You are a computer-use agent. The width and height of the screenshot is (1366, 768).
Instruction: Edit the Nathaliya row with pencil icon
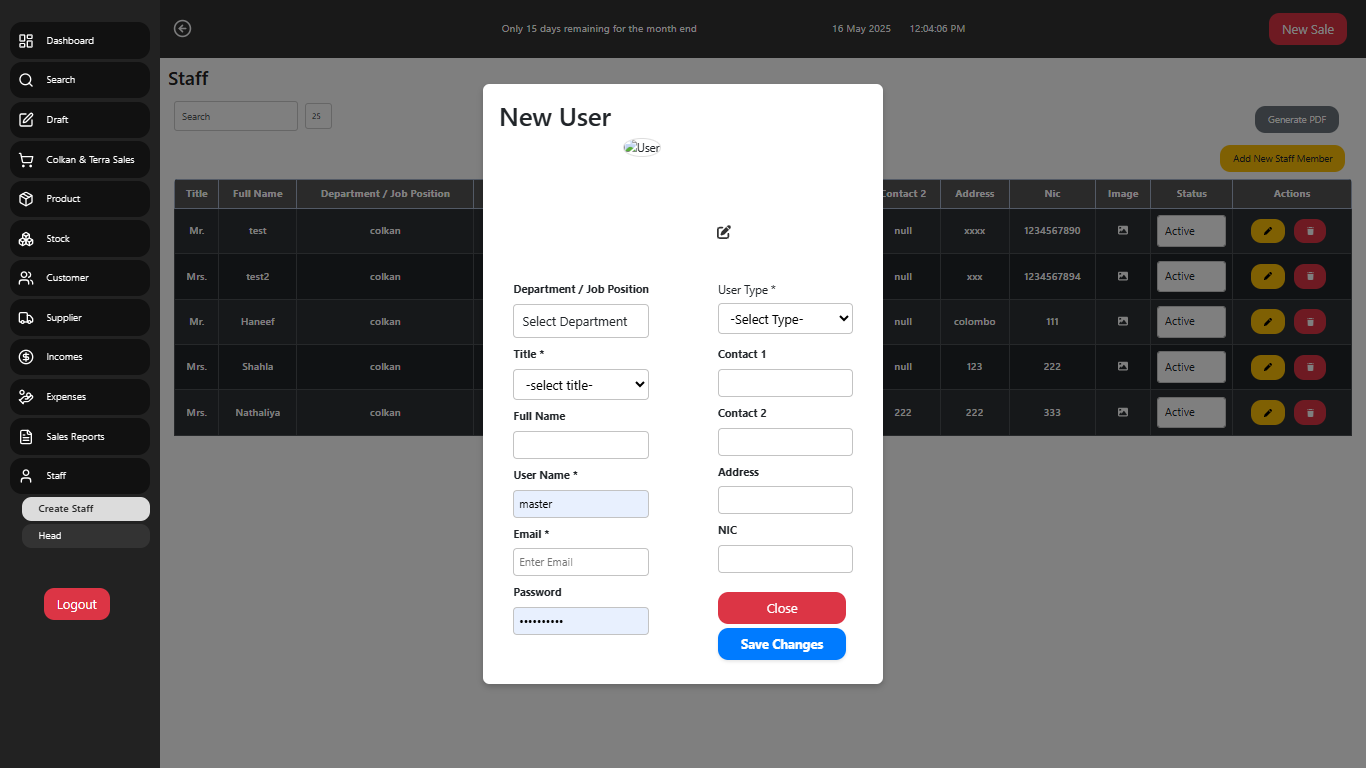(x=1268, y=412)
